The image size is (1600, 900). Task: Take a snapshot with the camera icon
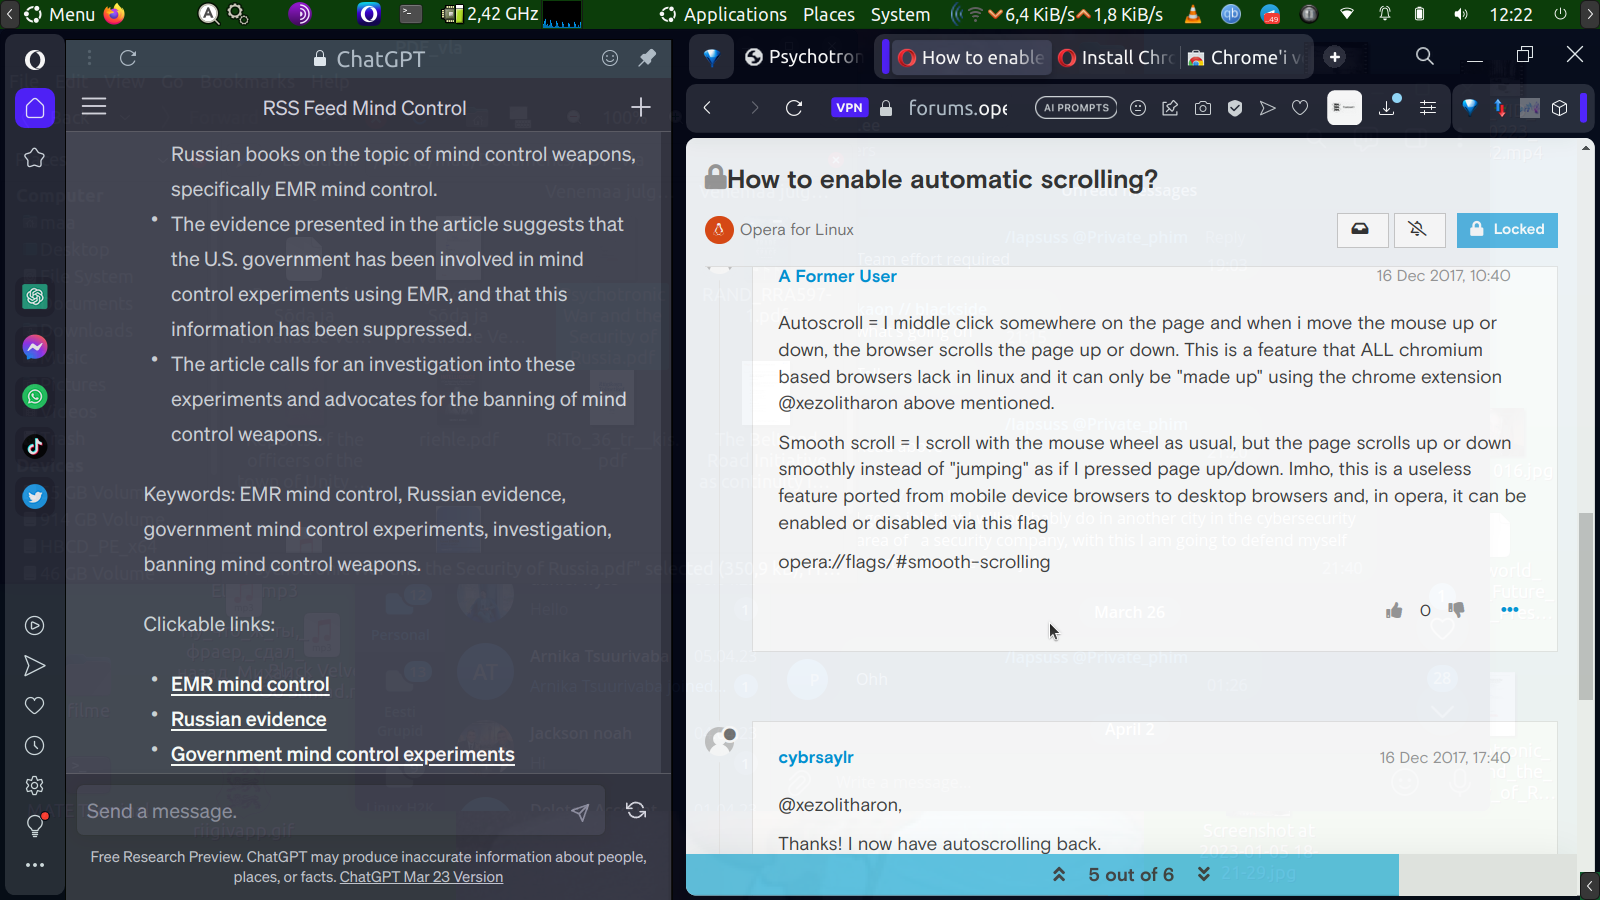click(1203, 108)
